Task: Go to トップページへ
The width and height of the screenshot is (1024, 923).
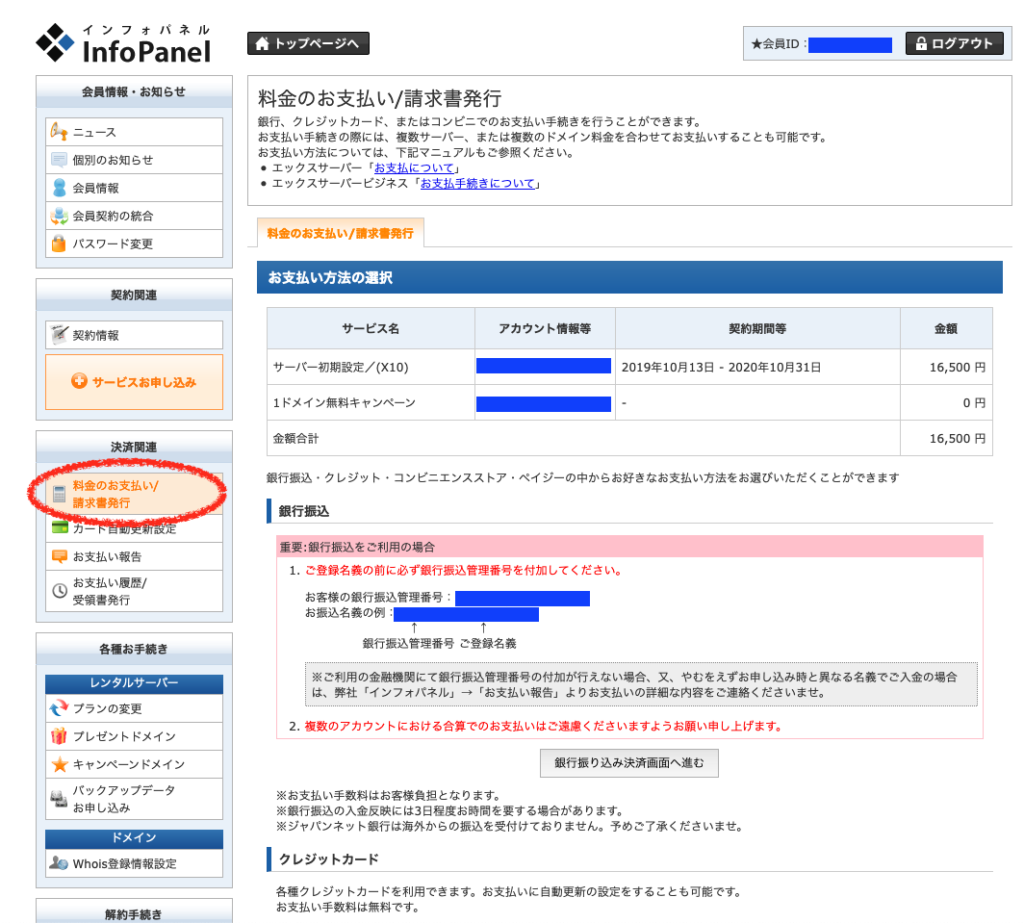Action: [308, 44]
